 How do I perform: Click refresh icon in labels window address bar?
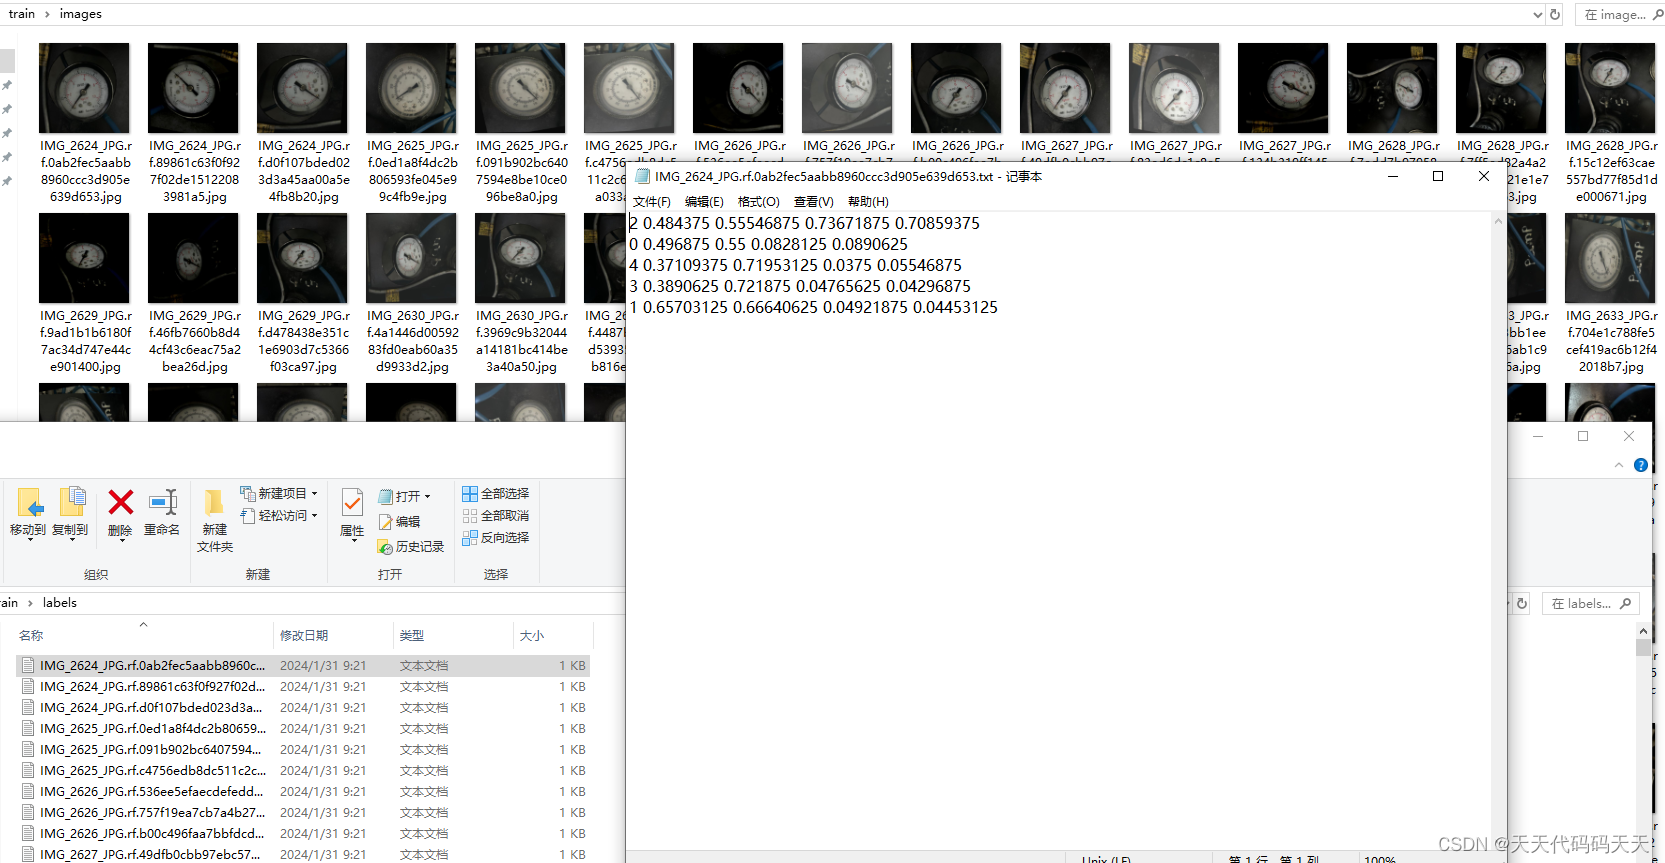pyautogui.click(x=1522, y=603)
